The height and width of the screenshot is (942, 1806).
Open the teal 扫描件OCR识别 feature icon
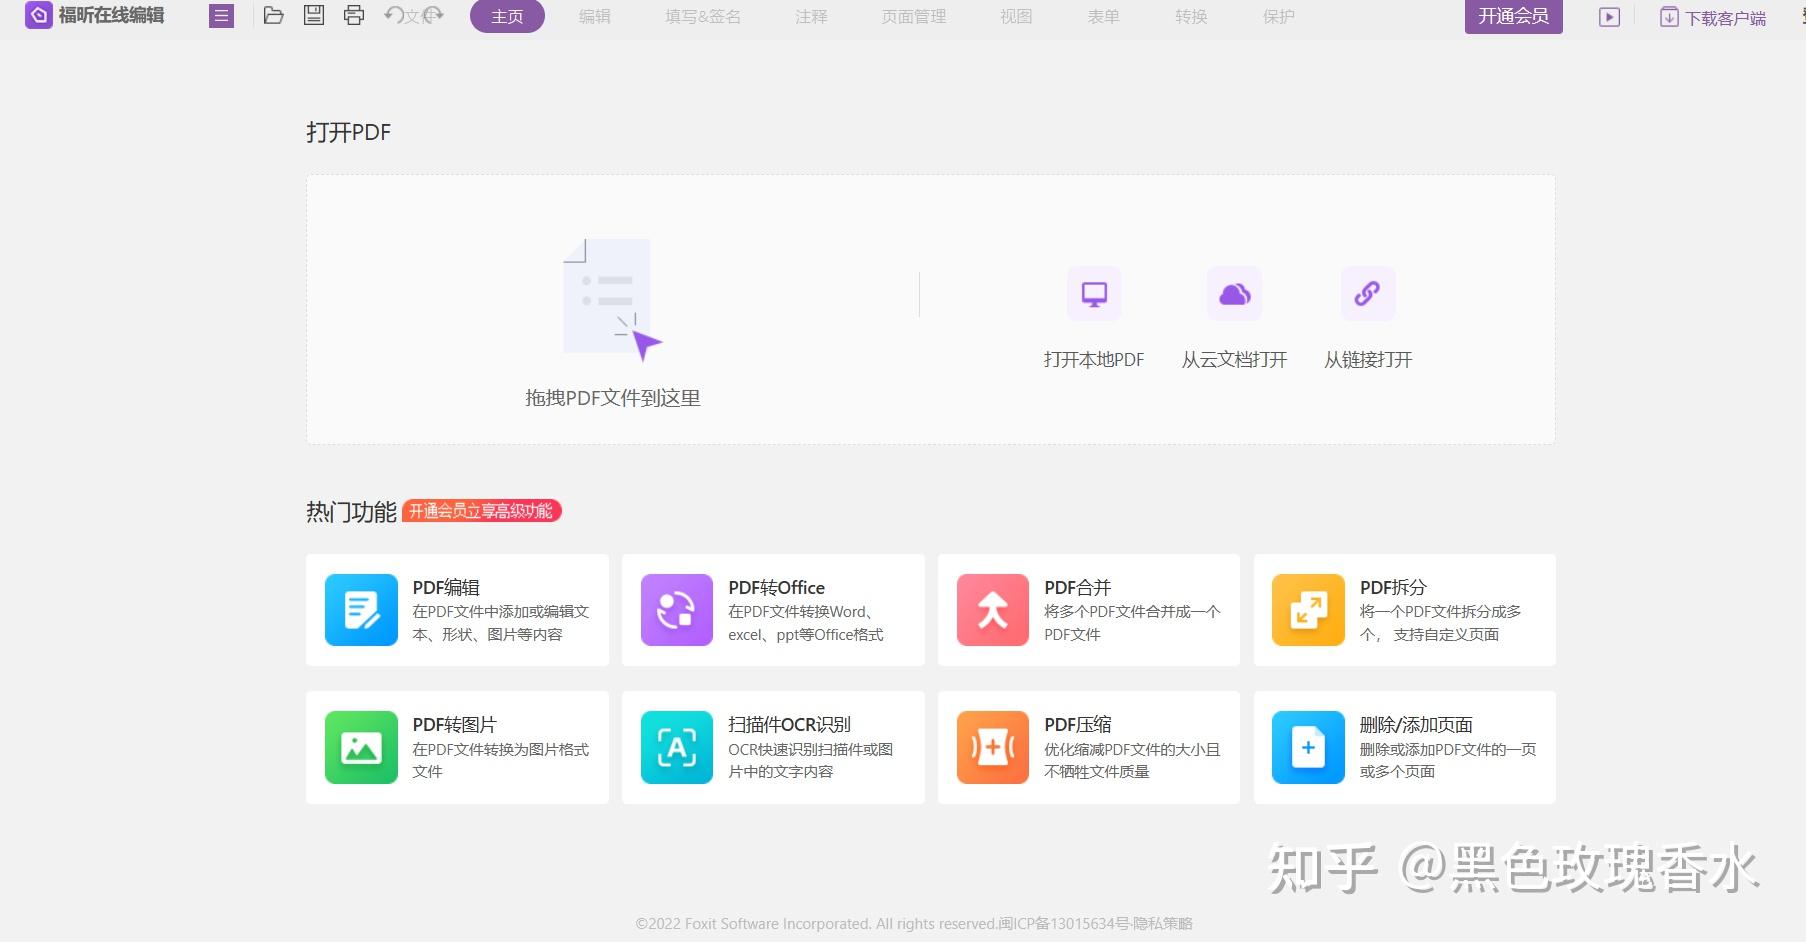coord(677,747)
